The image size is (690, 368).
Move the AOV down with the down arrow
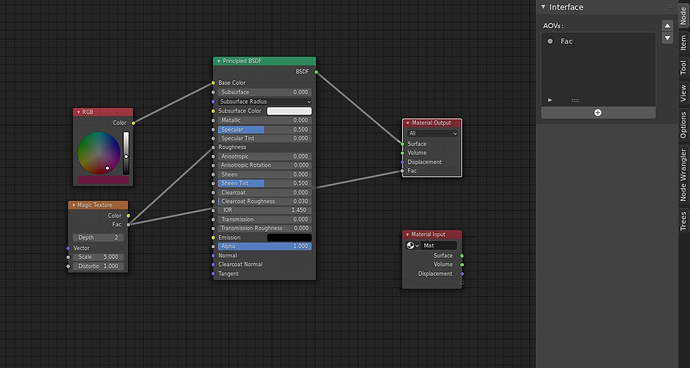[667, 38]
